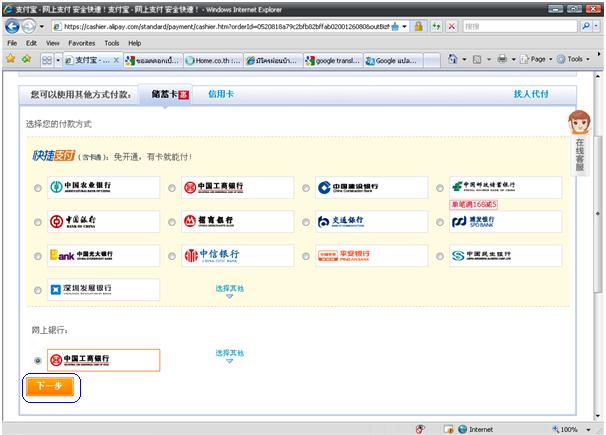606x435 pixels.
Task: Click the 在线客服 online support widget
Action: pos(579,142)
